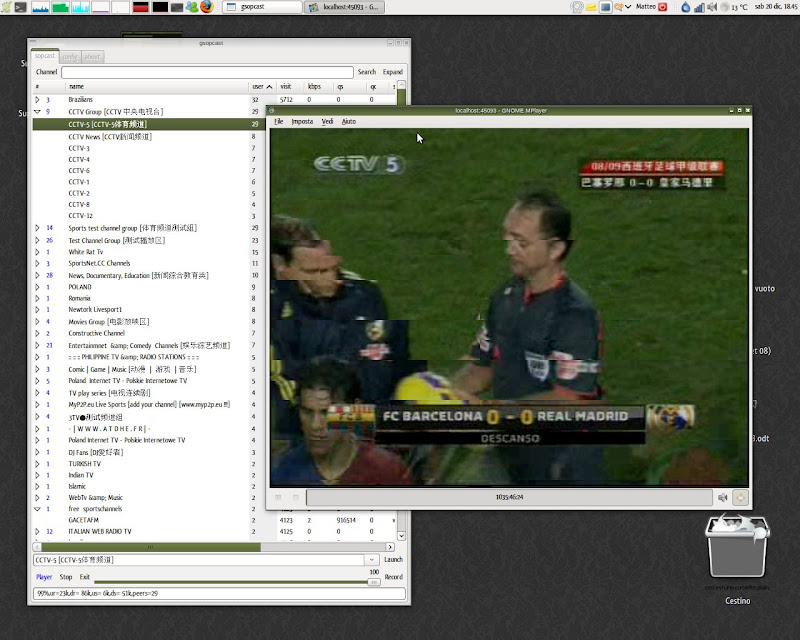Open the weather applet showing 13 °C
800x640 pixels.
734,7
